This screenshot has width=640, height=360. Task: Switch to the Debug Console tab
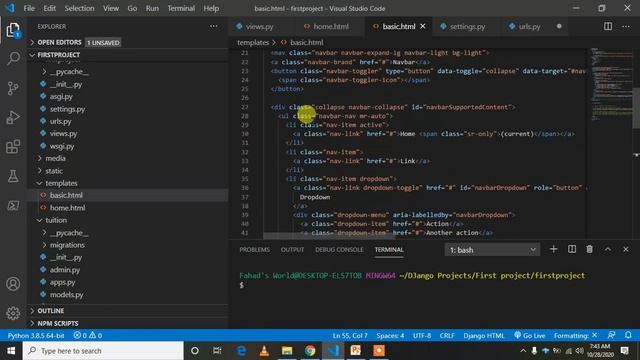click(x=339, y=249)
